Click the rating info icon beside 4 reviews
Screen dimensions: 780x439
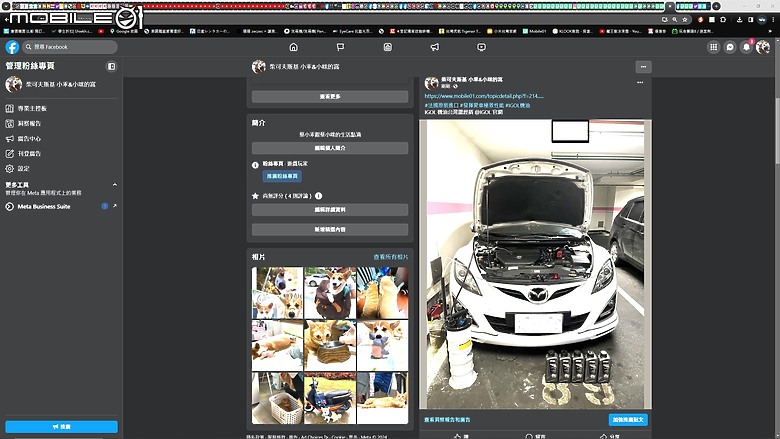coord(318,196)
